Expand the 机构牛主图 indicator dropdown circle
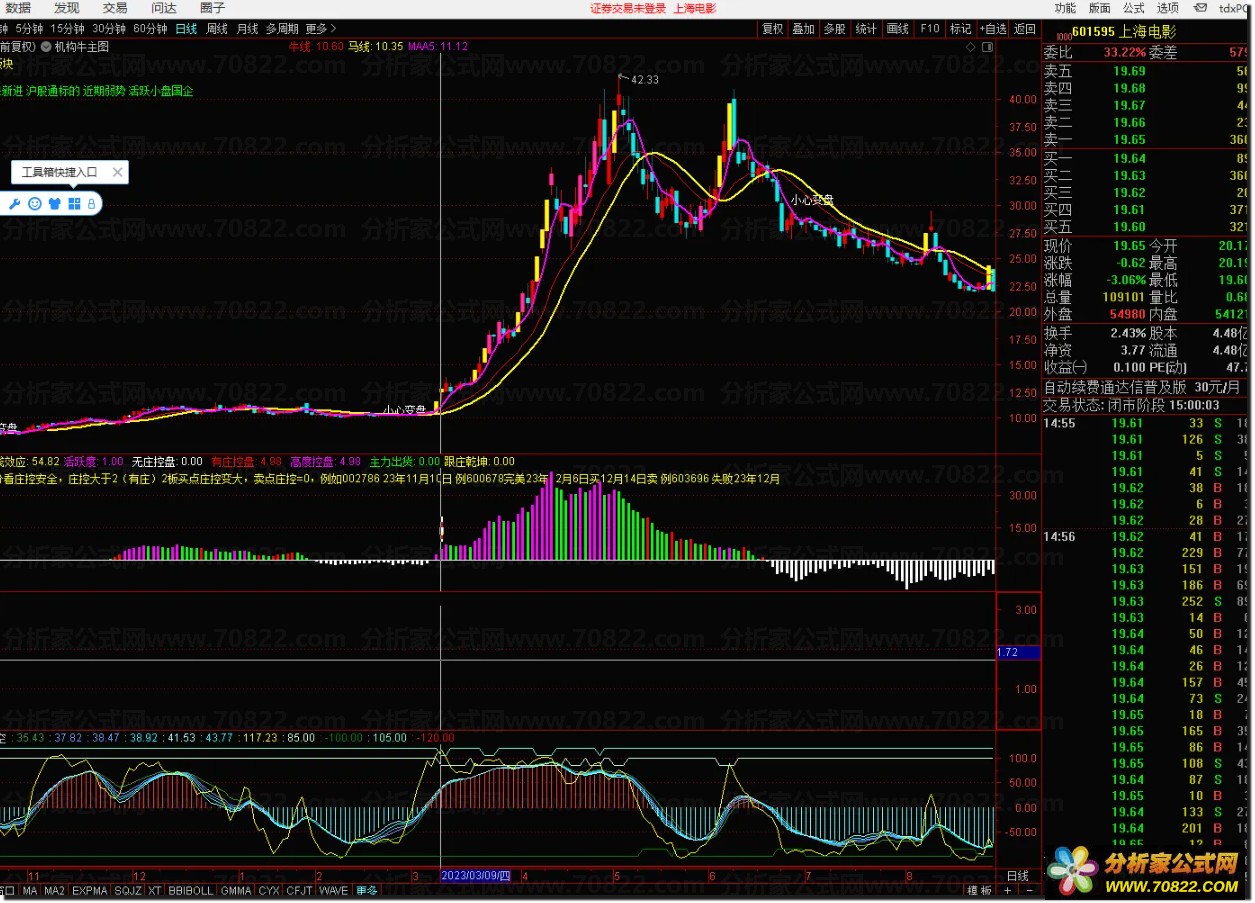The width and height of the screenshot is (1255, 903). click(x=46, y=46)
